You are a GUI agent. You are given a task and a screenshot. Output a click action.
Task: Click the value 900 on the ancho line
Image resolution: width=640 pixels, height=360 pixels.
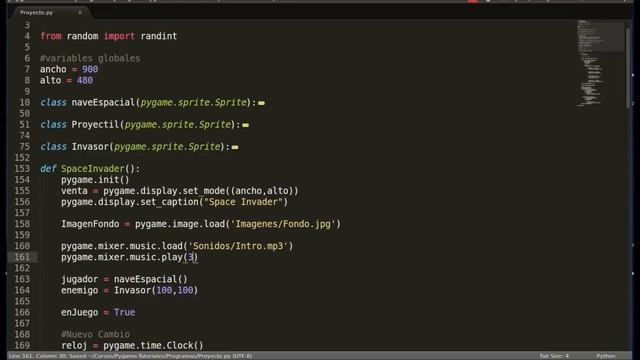point(90,69)
